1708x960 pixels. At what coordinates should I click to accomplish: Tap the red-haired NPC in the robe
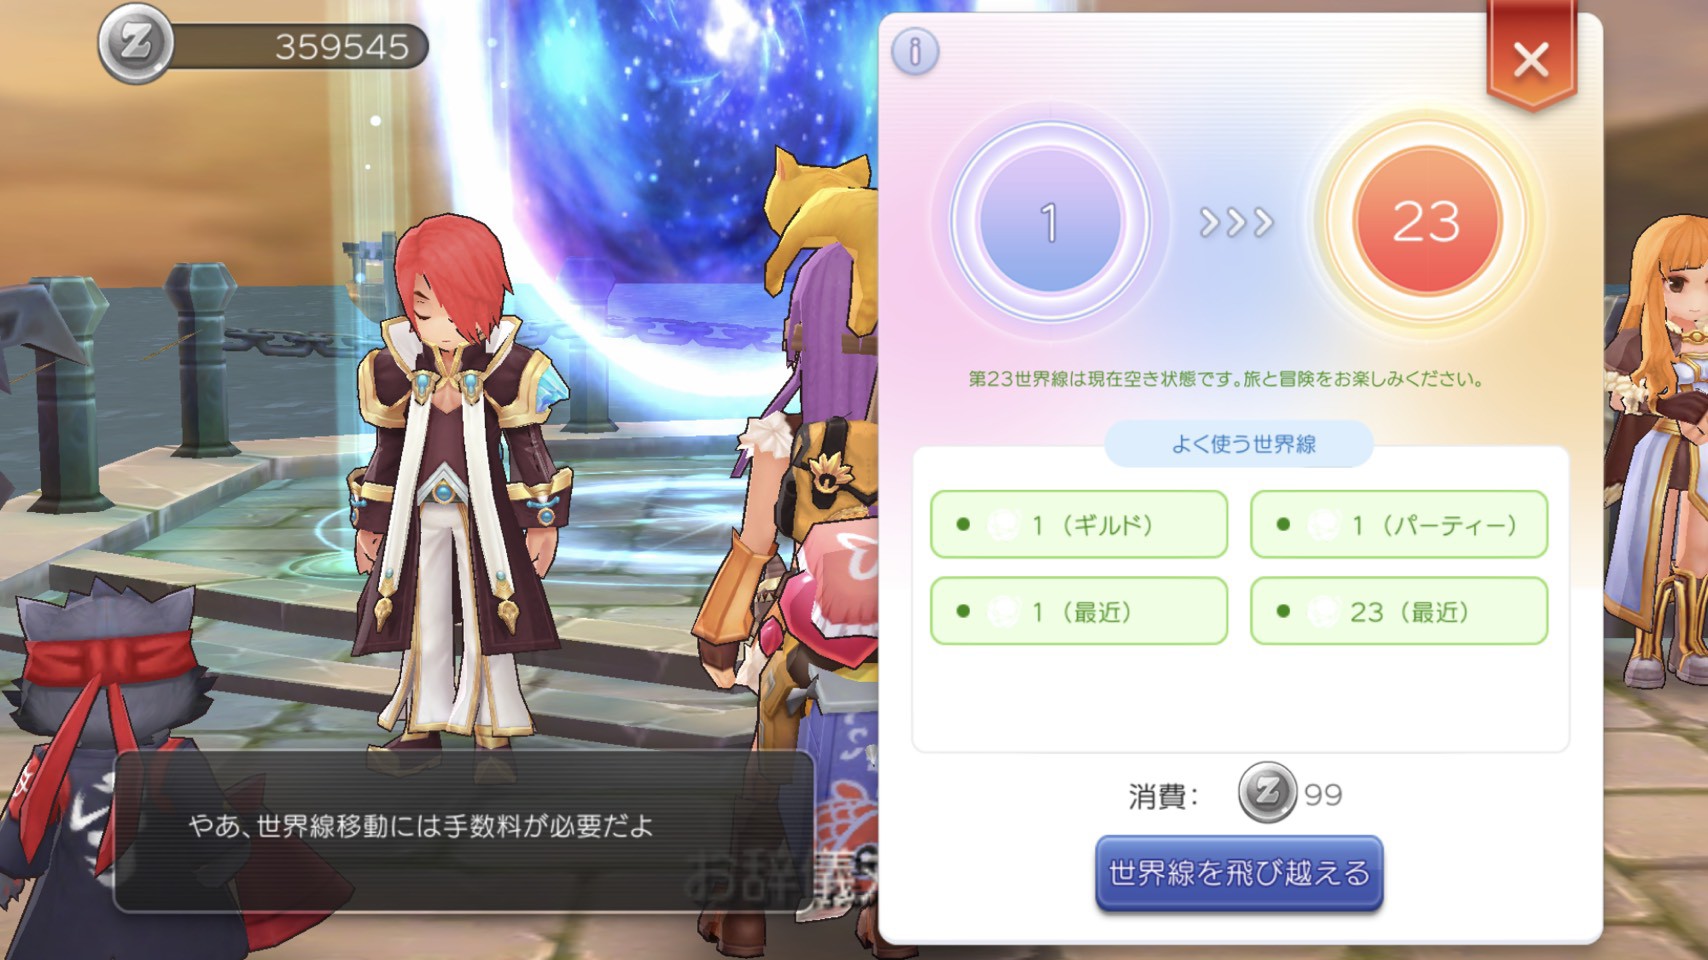pos(460,480)
